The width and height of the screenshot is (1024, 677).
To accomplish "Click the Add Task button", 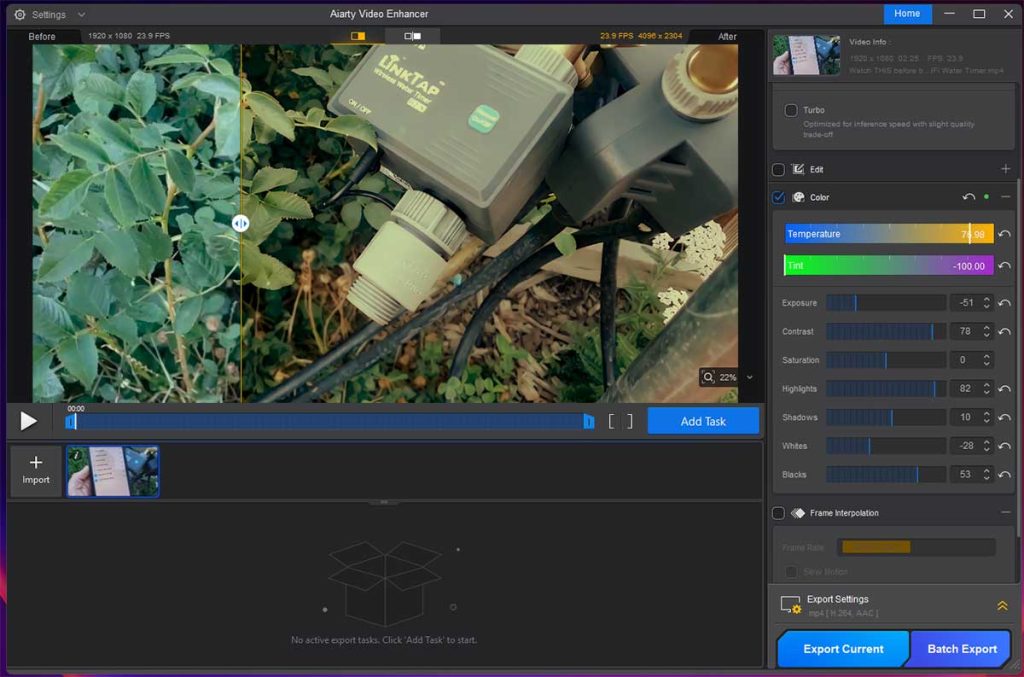I will [x=703, y=421].
